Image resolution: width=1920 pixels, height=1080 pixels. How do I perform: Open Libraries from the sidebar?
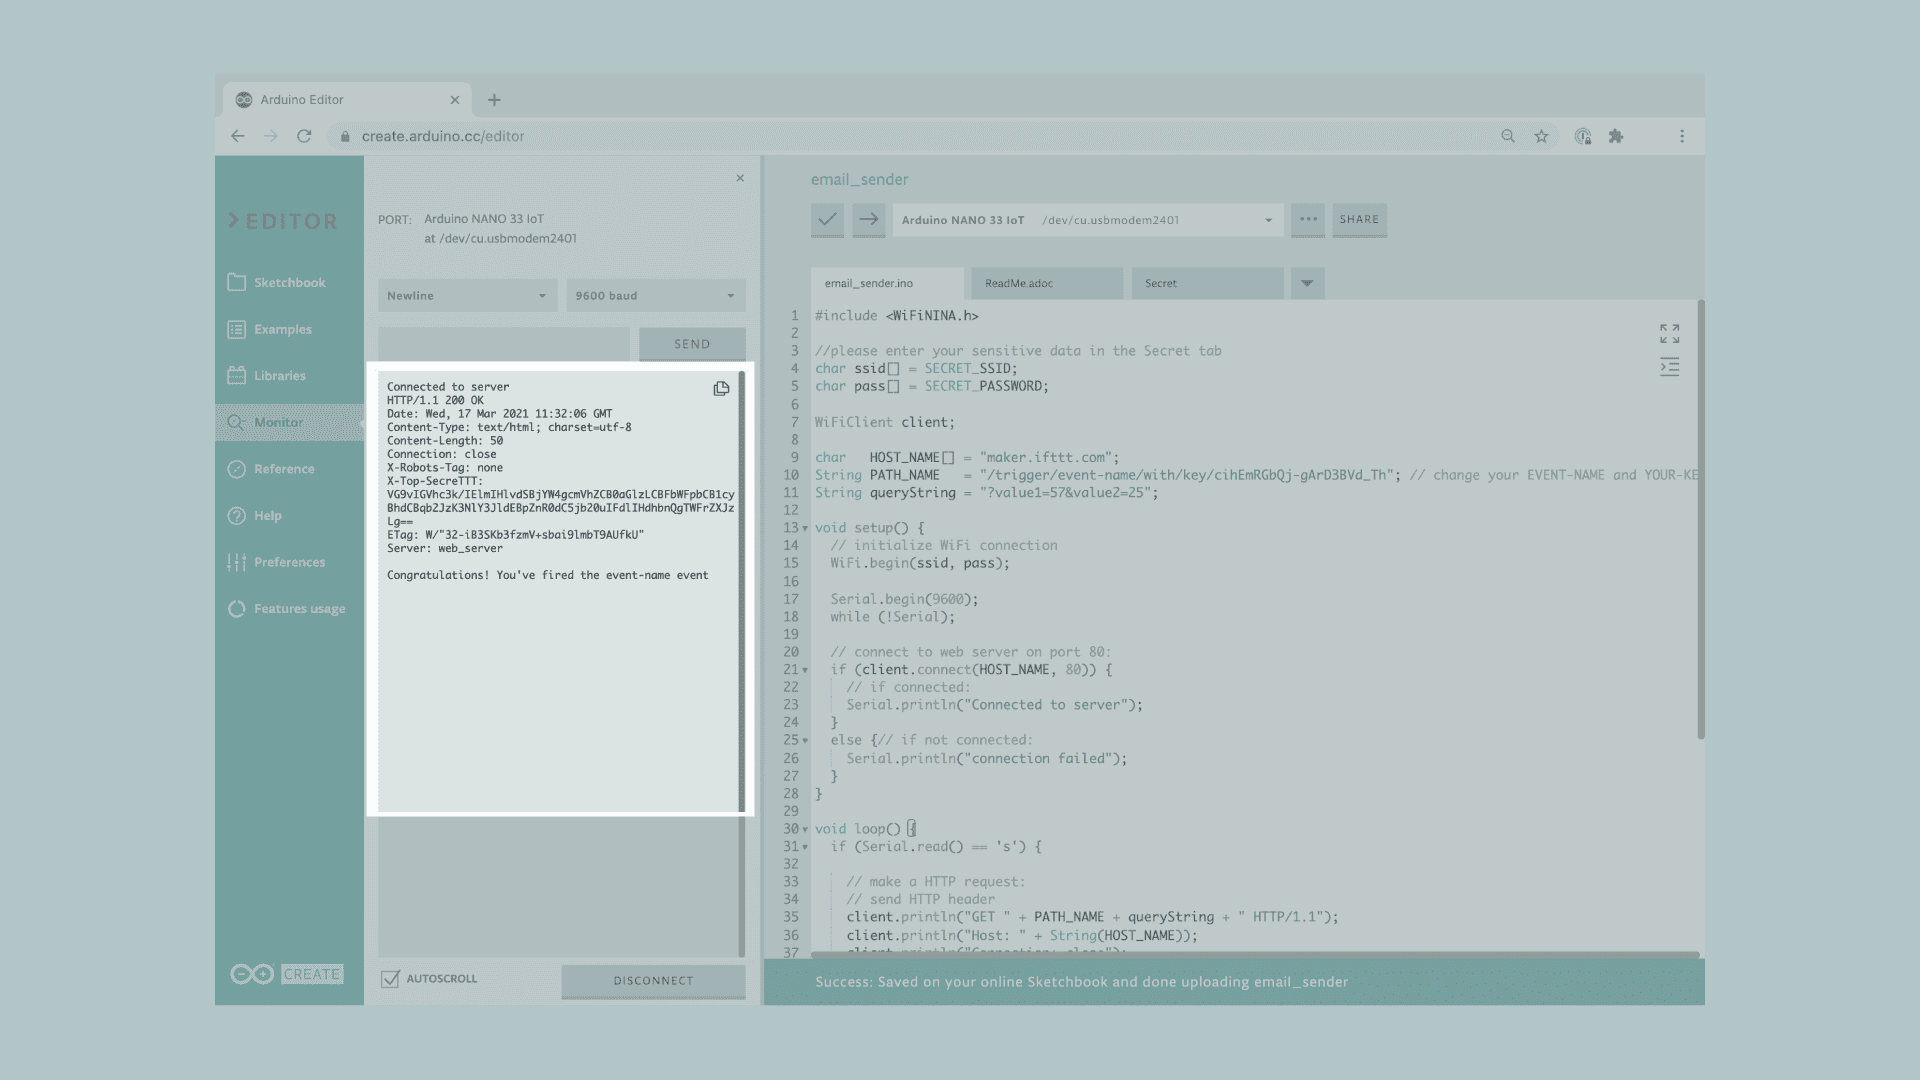click(x=279, y=376)
